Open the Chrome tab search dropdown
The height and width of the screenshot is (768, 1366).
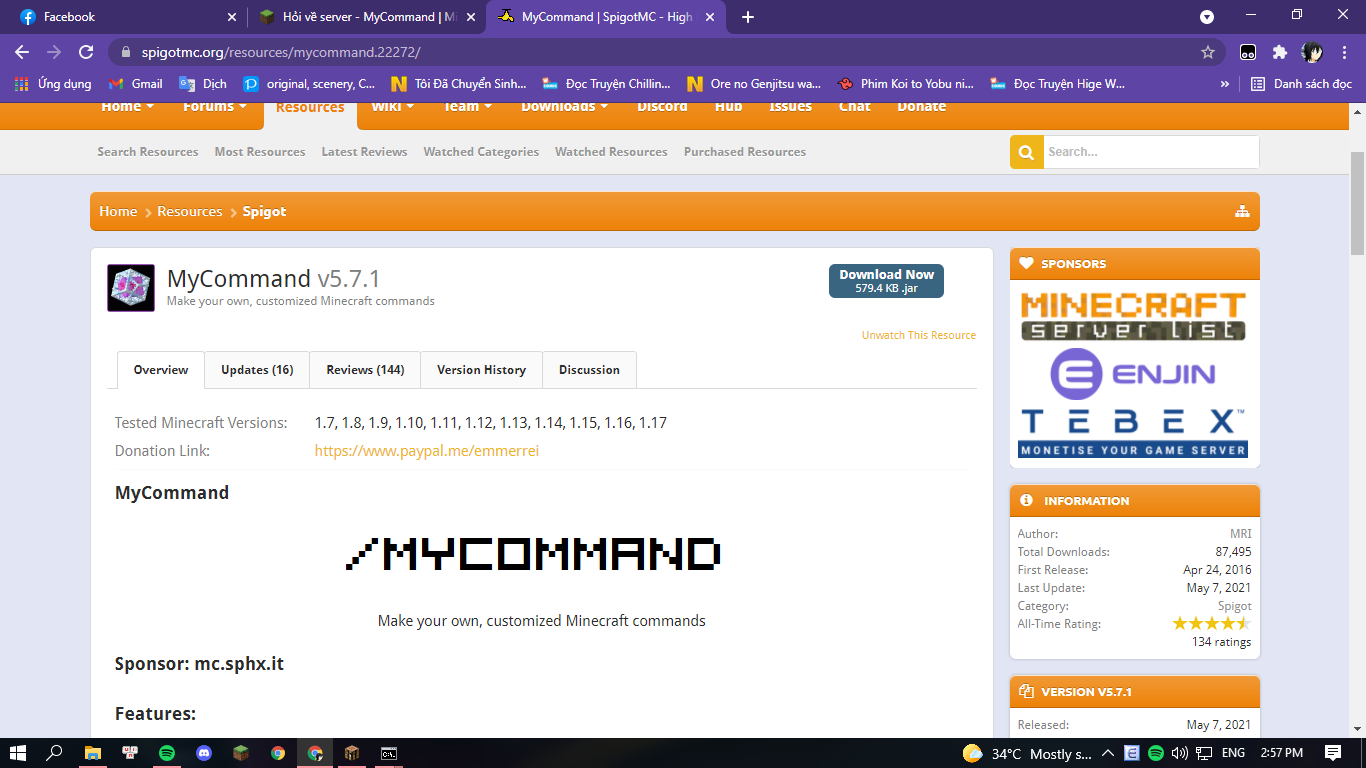coord(1207,17)
